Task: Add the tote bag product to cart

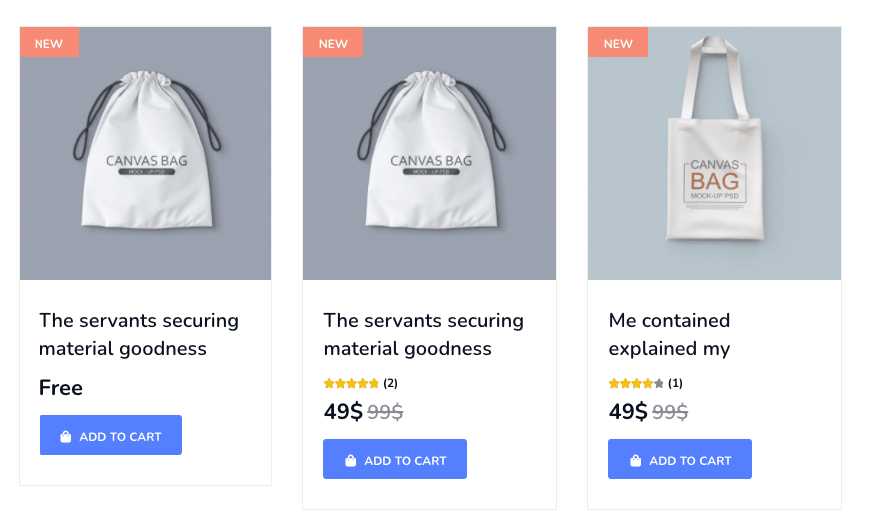Action: (x=680, y=460)
